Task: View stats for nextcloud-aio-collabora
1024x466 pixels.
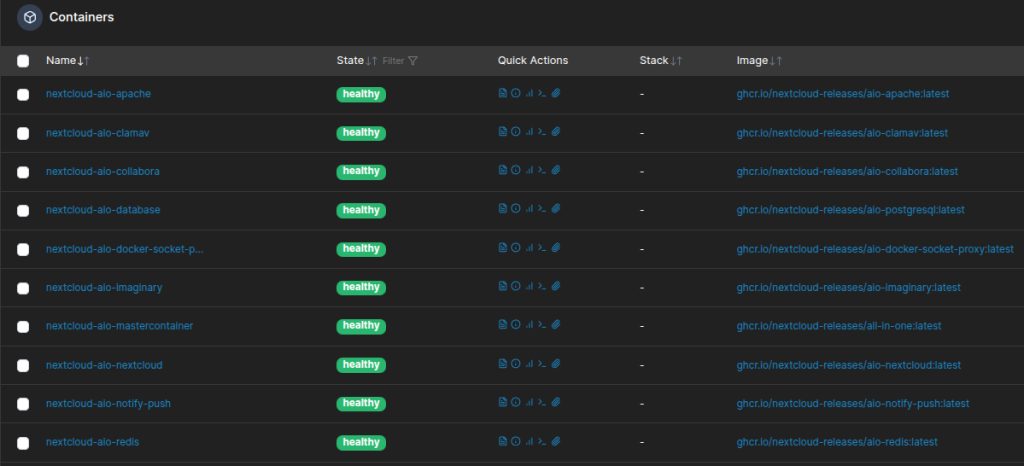Action: coord(529,171)
